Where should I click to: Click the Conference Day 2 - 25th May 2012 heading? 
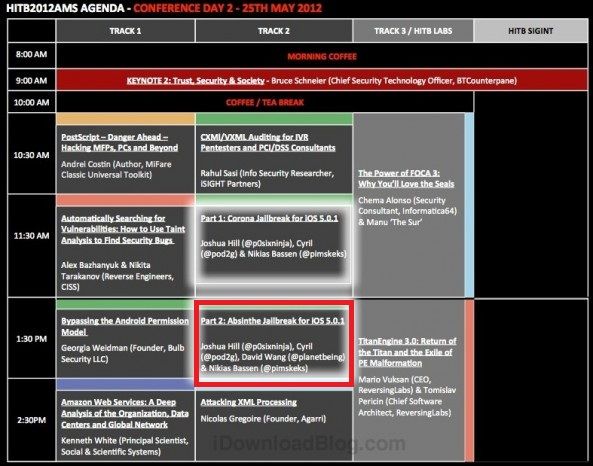227,8
